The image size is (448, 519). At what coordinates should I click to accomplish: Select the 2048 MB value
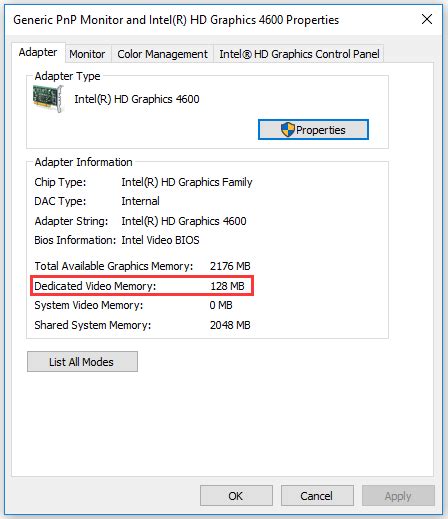230,325
